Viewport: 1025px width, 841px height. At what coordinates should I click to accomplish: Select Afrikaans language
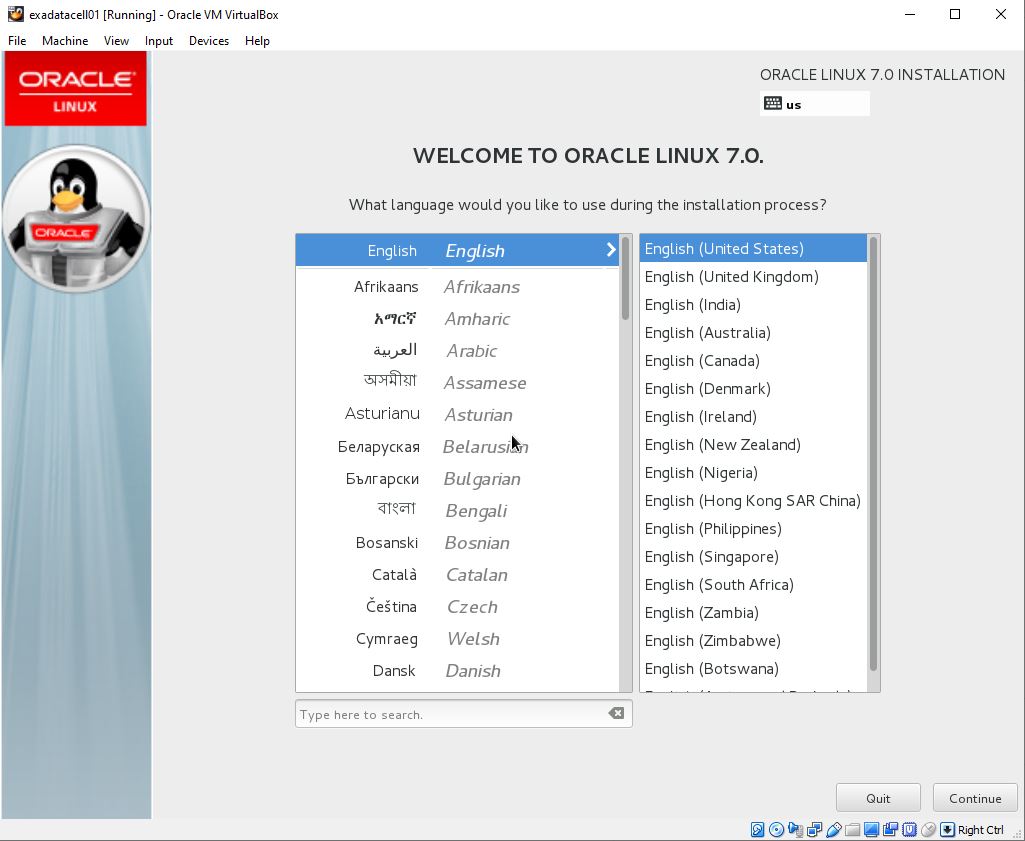457,286
